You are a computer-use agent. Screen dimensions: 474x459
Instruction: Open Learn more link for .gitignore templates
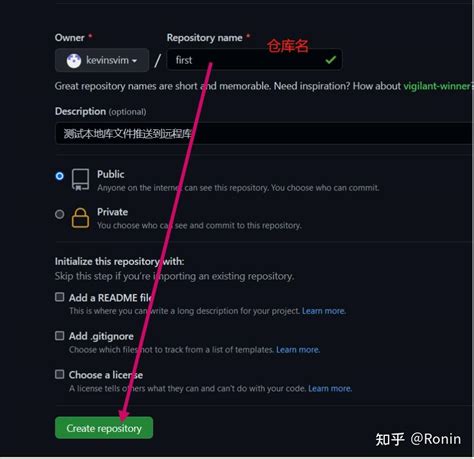pyautogui.click(x=298, y=350)
